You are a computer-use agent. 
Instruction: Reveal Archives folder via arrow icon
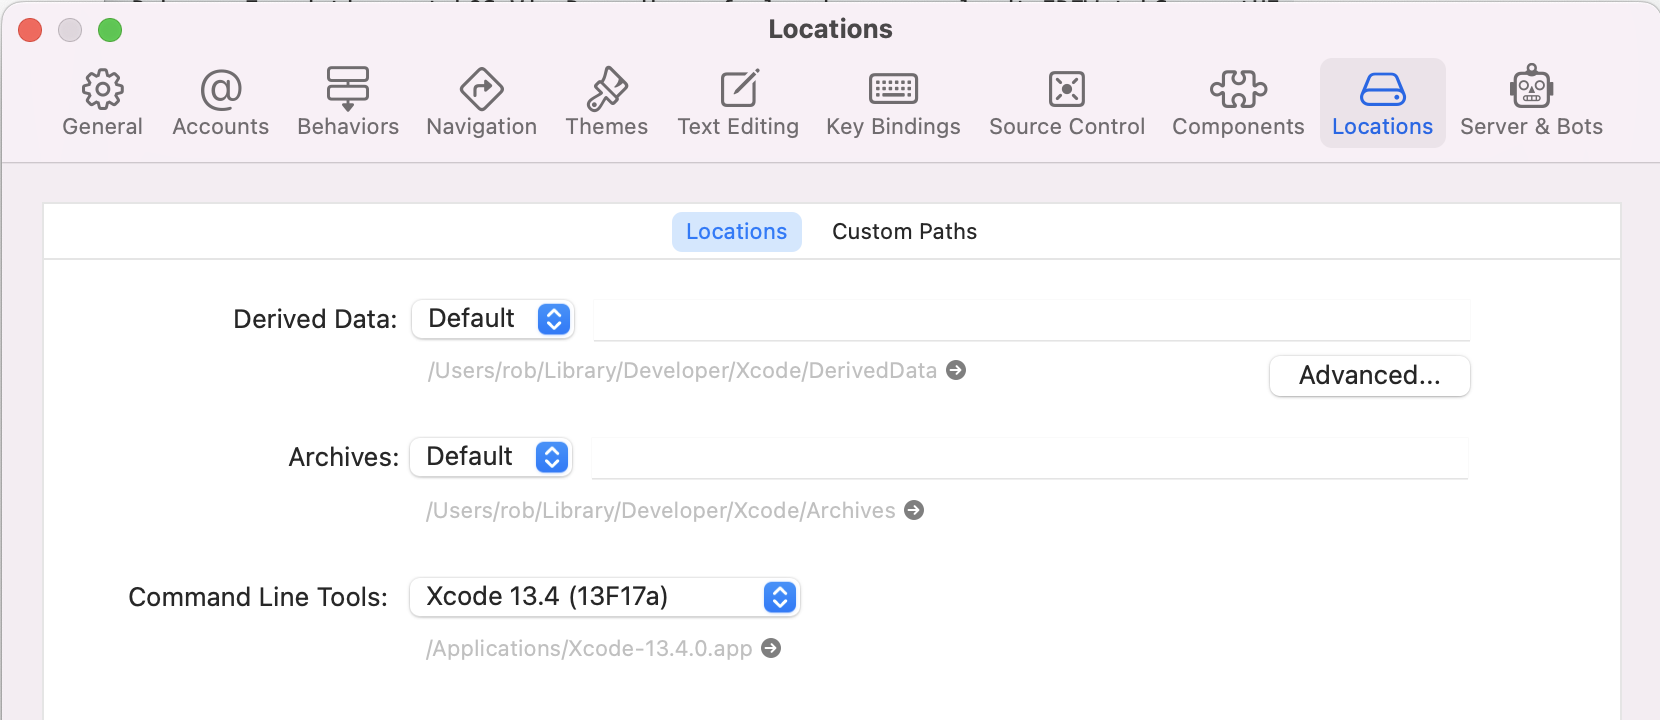pos(914,510)
